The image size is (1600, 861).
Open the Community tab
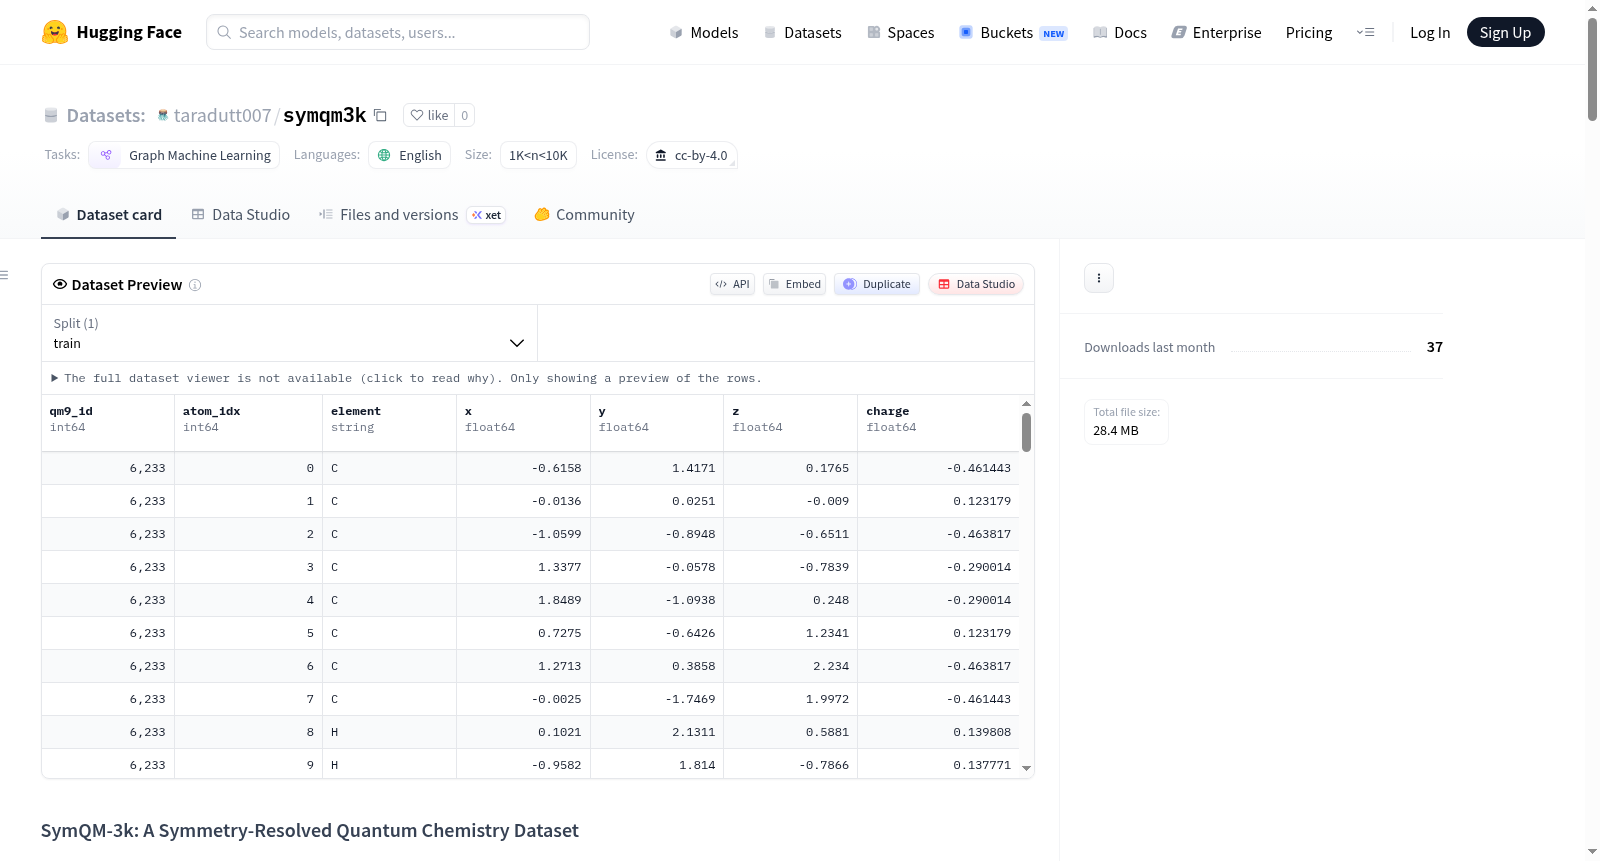pos(584,215)
